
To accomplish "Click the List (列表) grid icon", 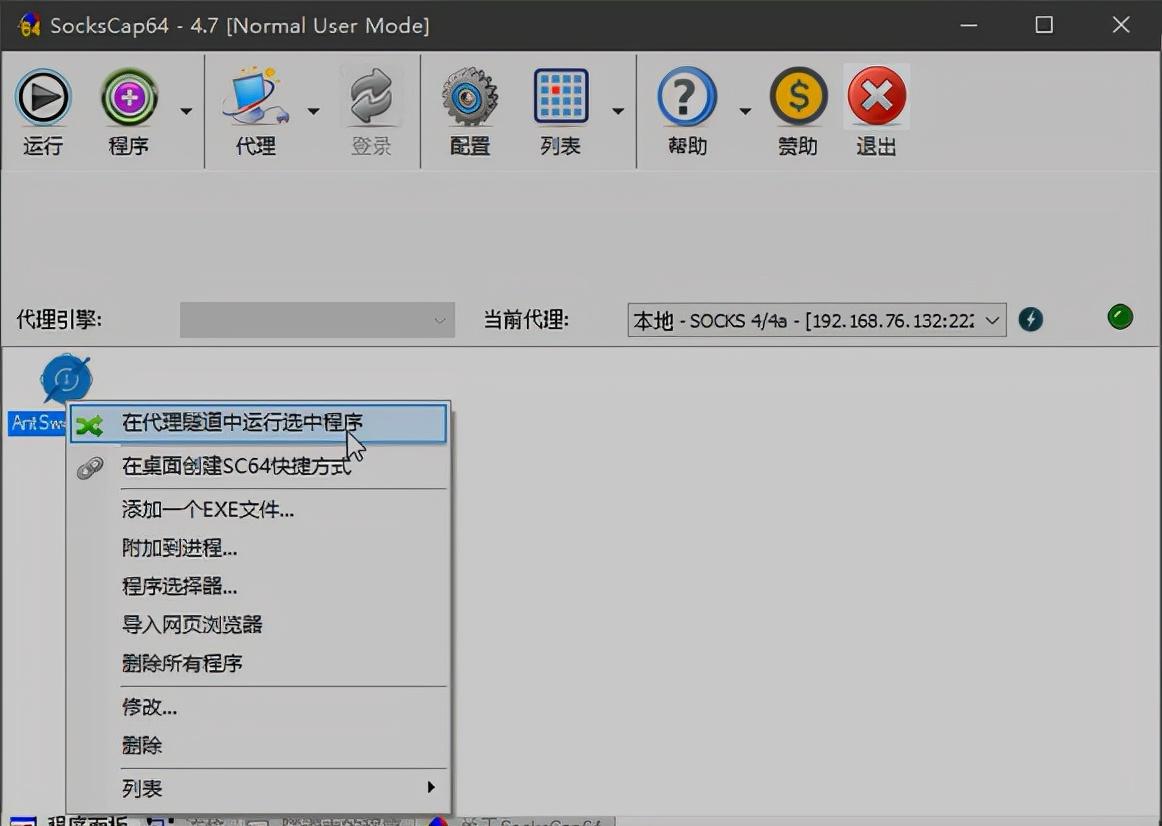I will [x=561, y=97].
